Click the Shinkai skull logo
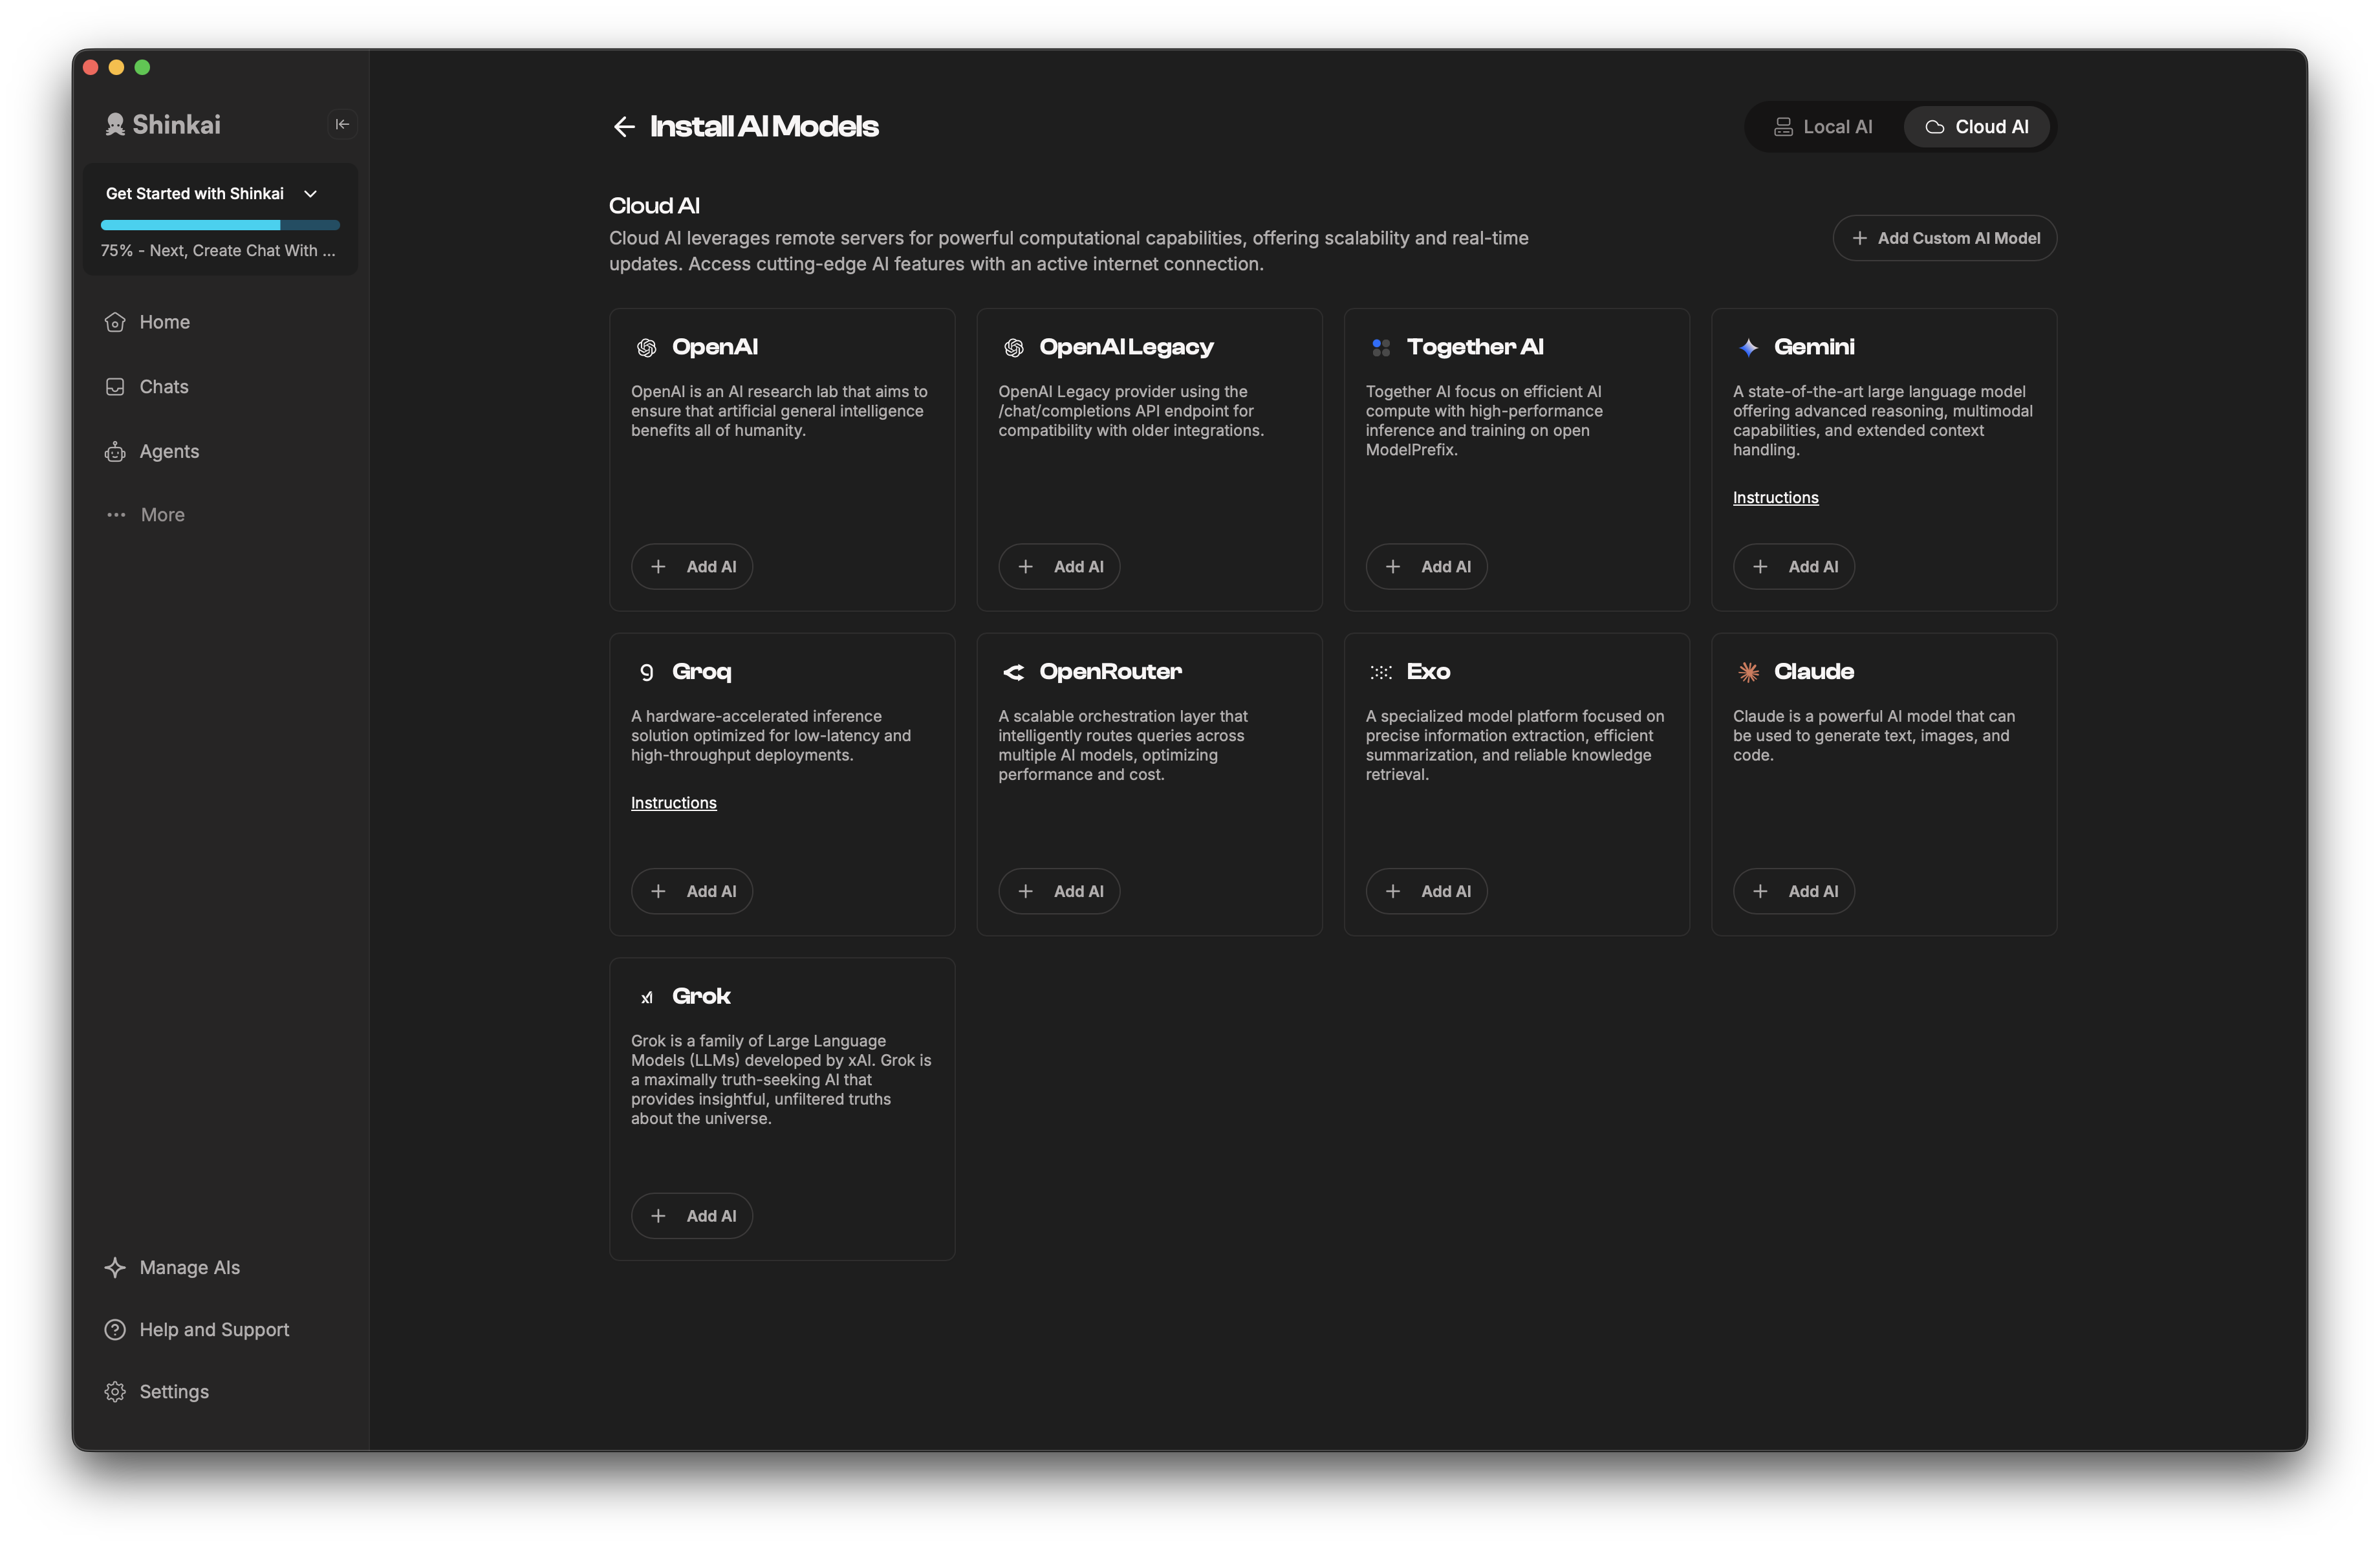The width and height of the screenshot is (2380, 1547). (x=115, y=124)
